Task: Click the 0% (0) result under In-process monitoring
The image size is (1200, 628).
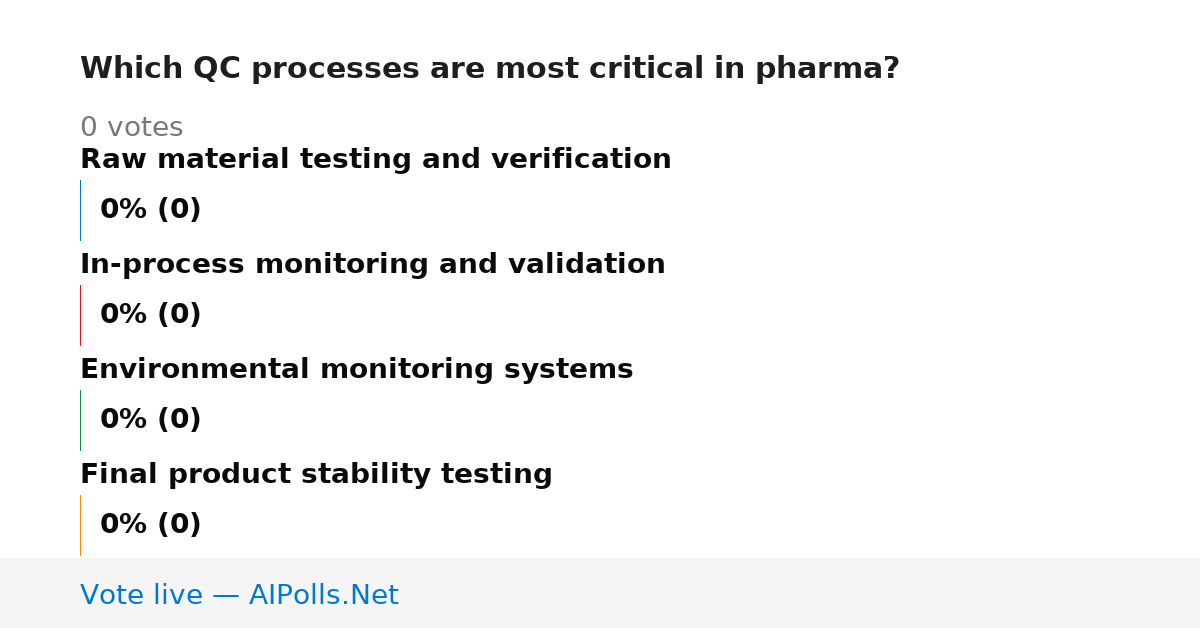Action: (151, 315)
